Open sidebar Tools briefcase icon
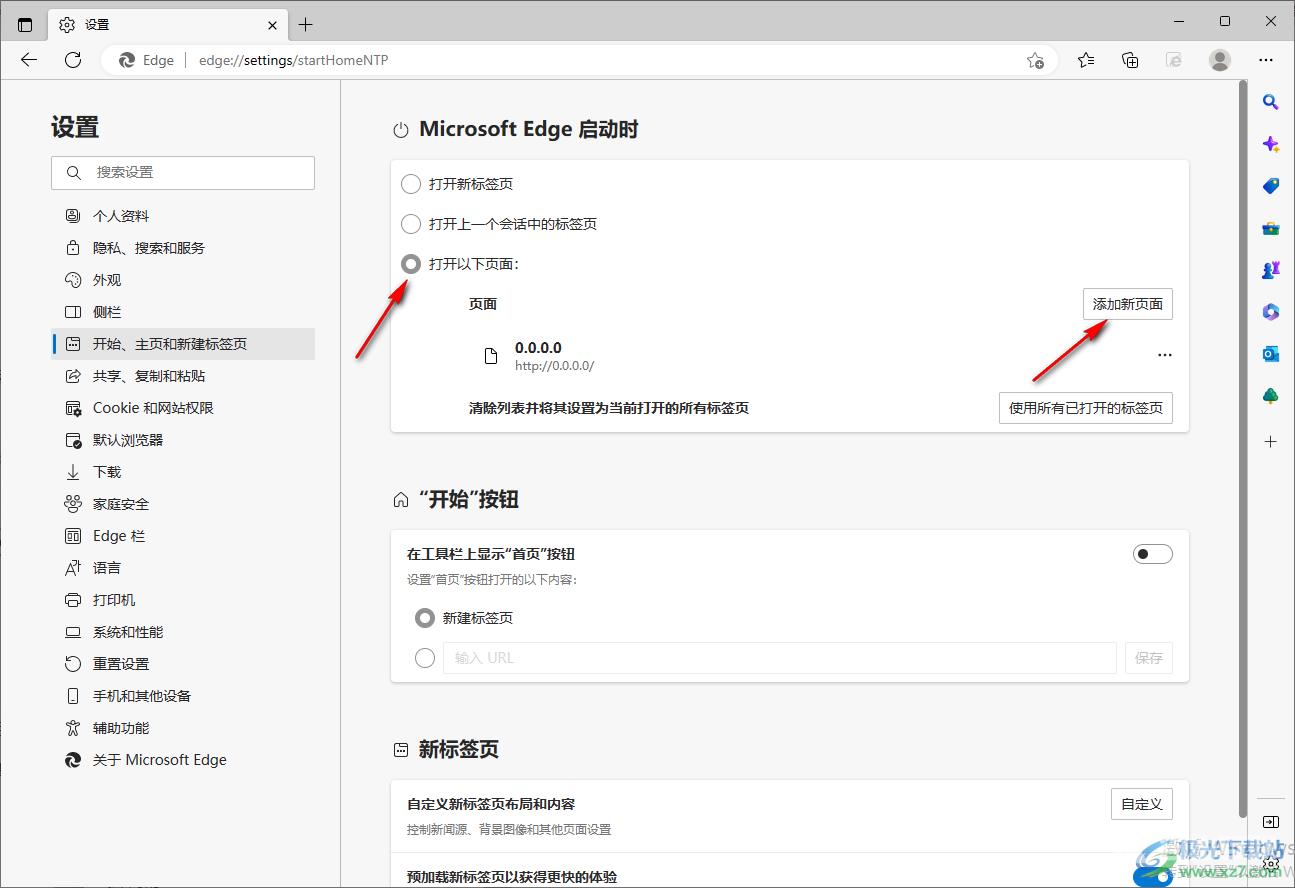This screenshot has height=888, width=1295. tap(1270, 228)
